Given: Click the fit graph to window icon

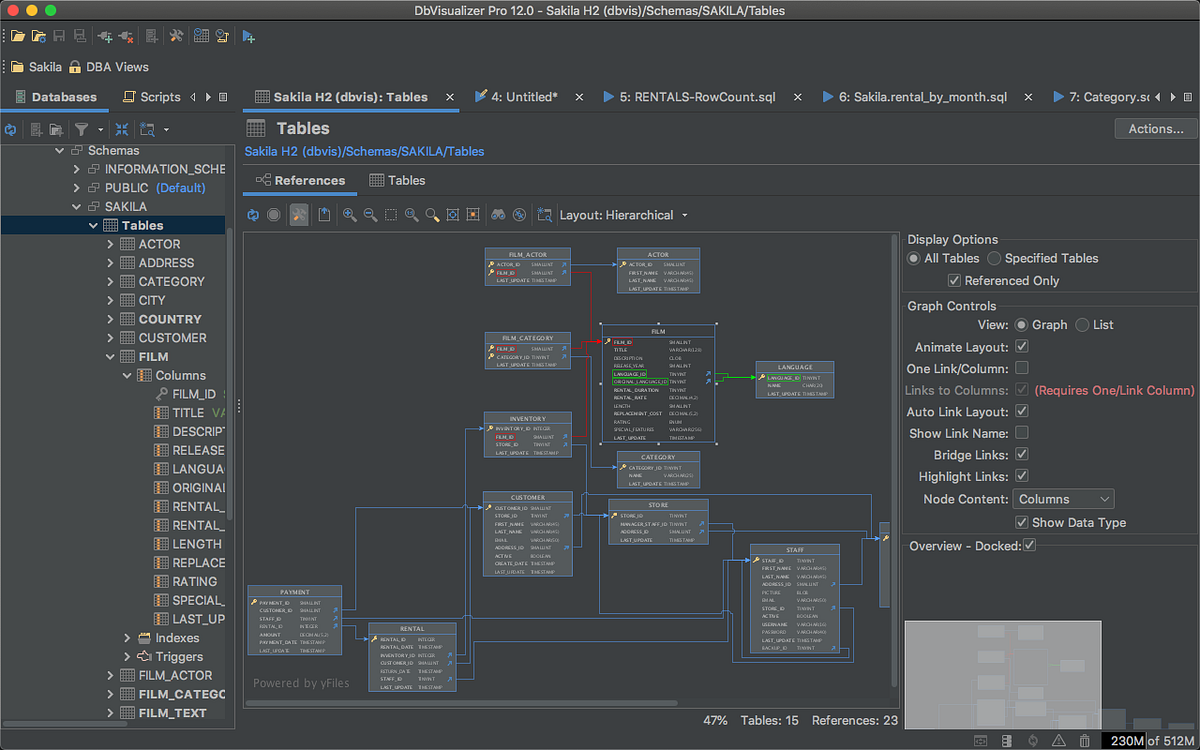Looking at the screenshot, I should [453, 215].
